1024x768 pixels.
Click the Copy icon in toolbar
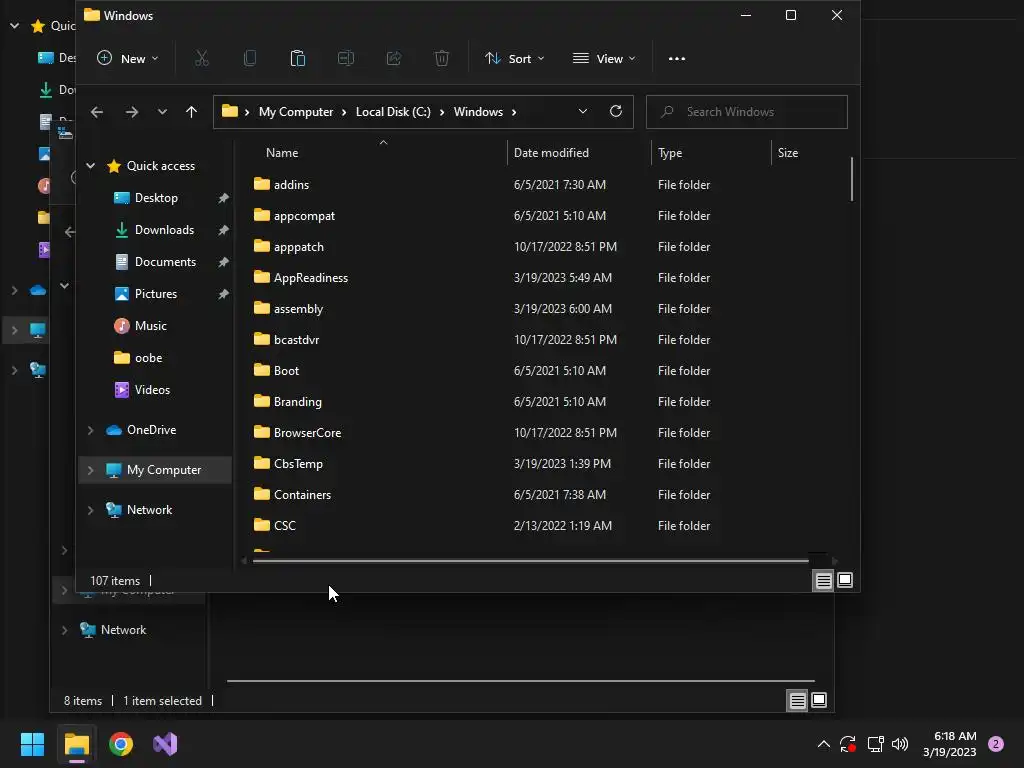coord(249,59)
